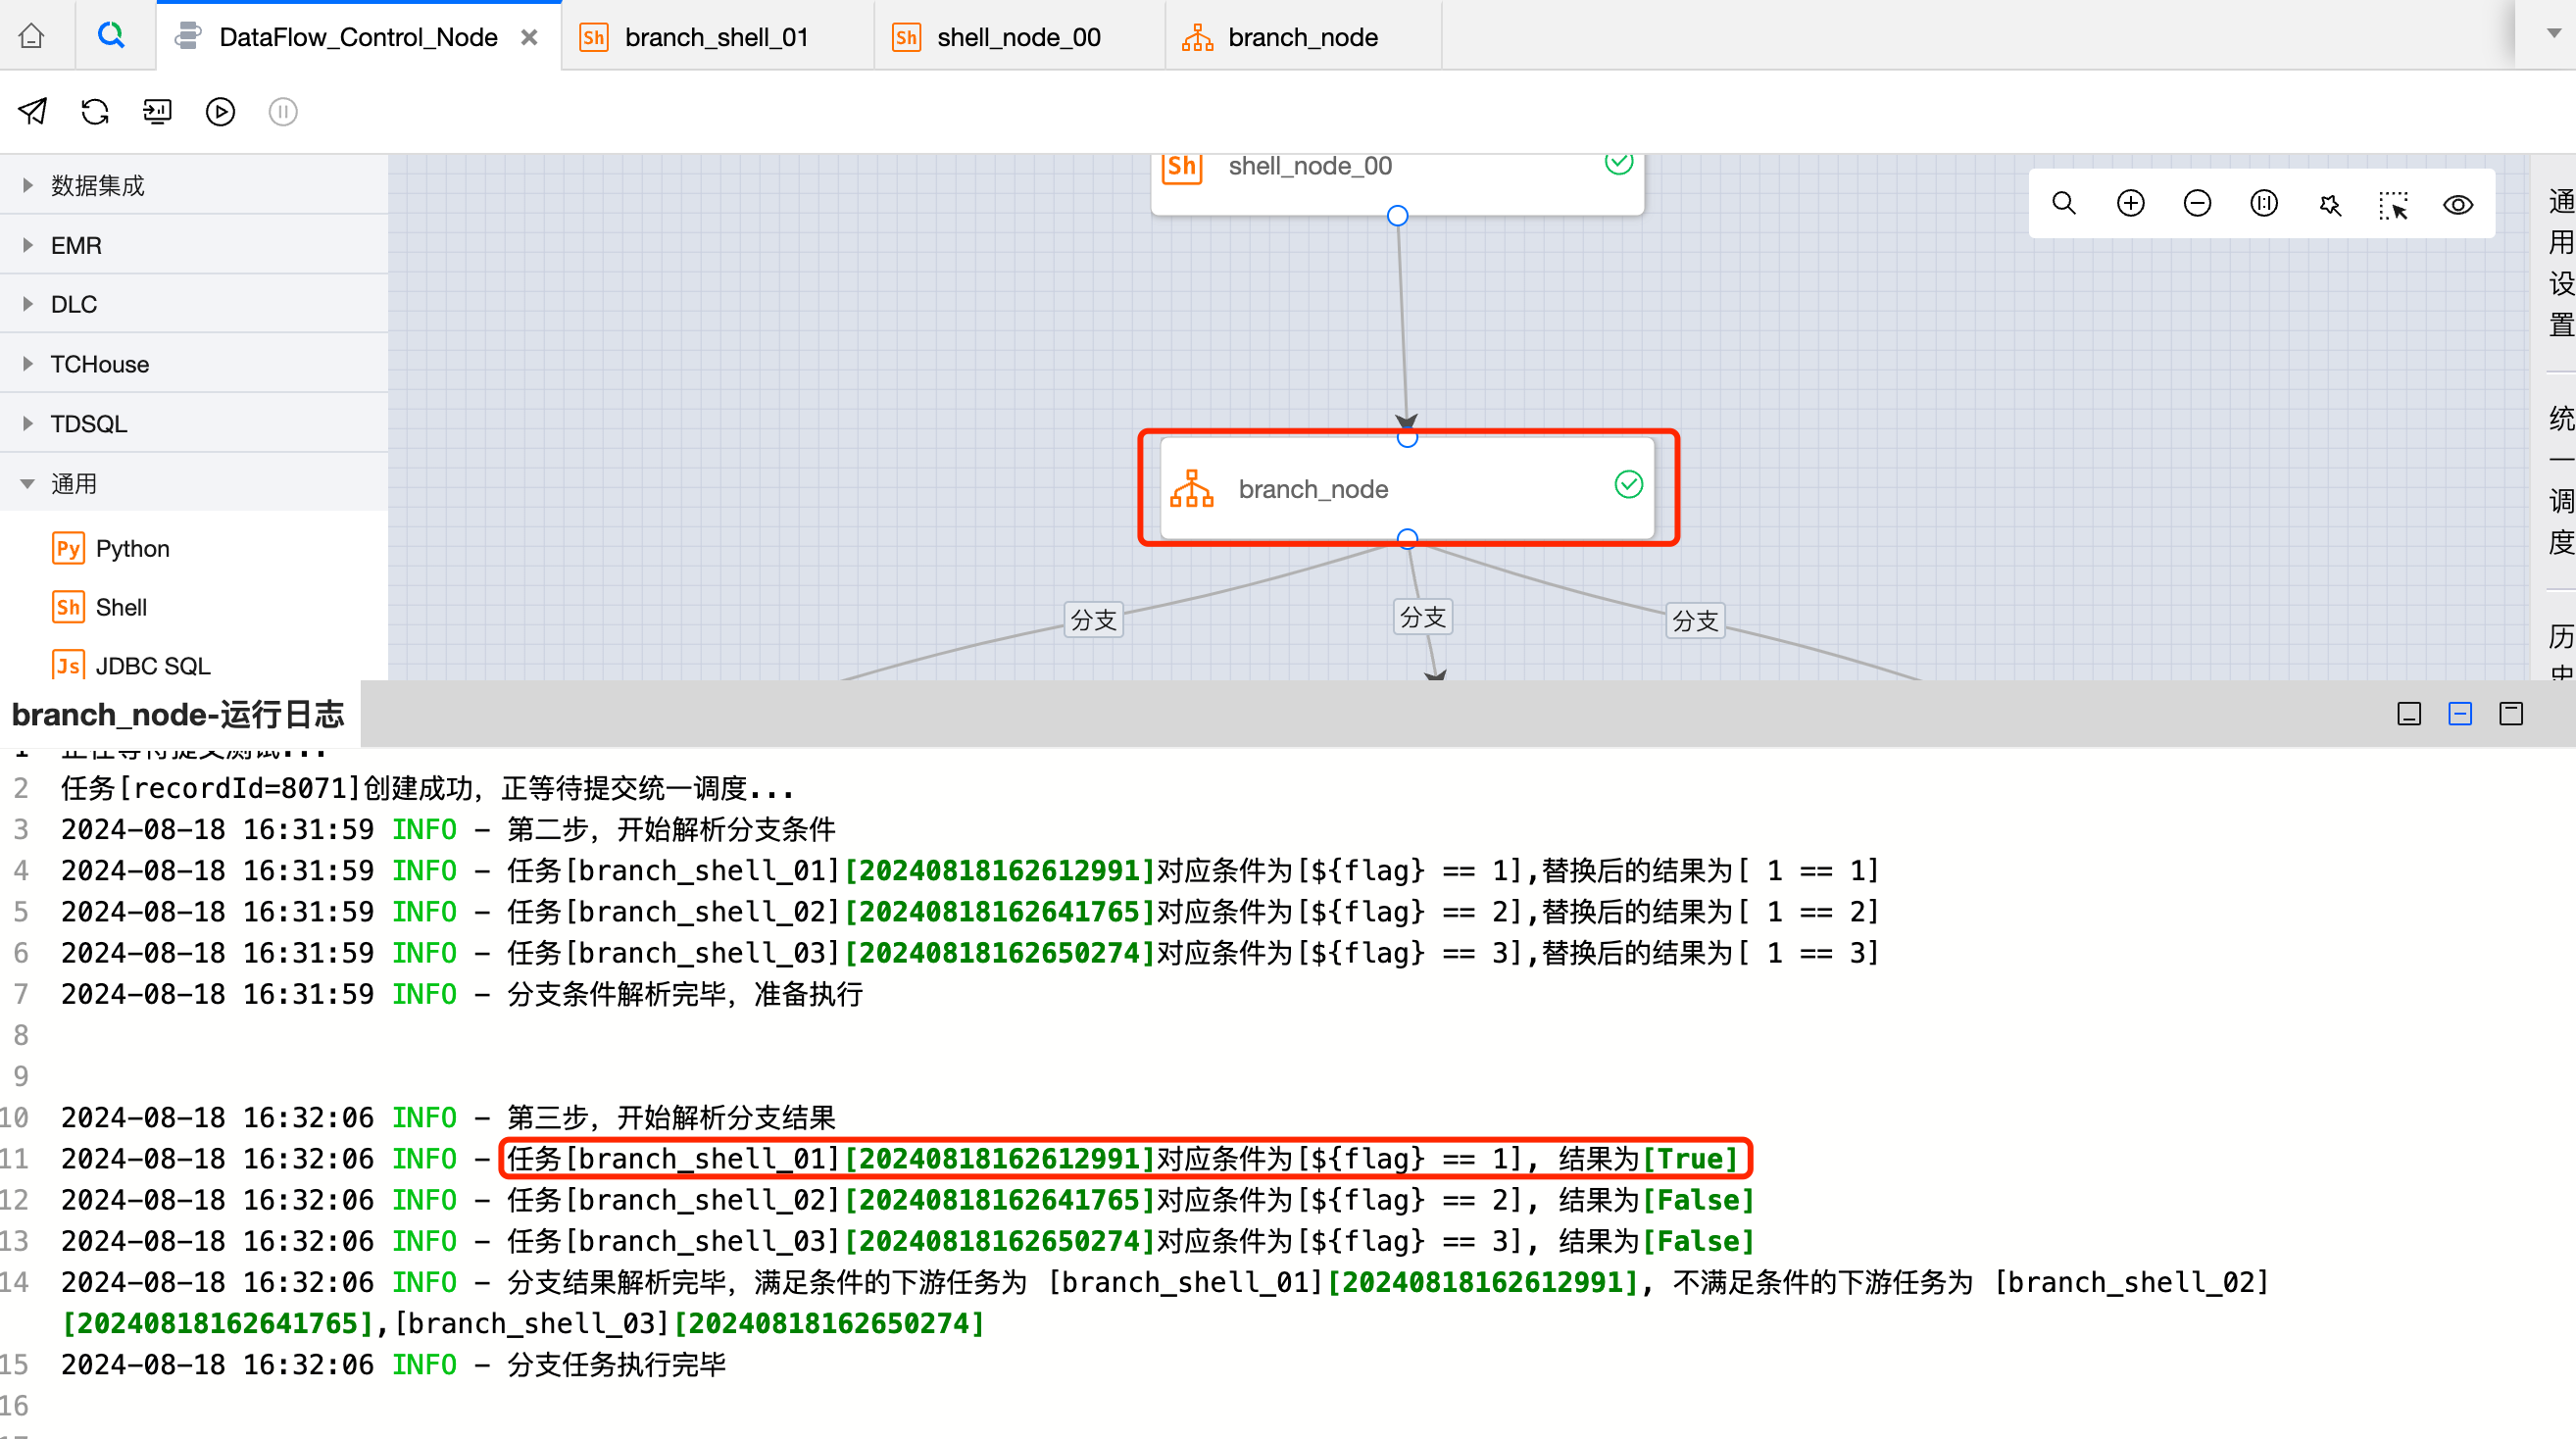Viewport: 2576px width, 1439px height.
Task: Toggle the canvas eye visibility icon
Action: coord(2458,205)
